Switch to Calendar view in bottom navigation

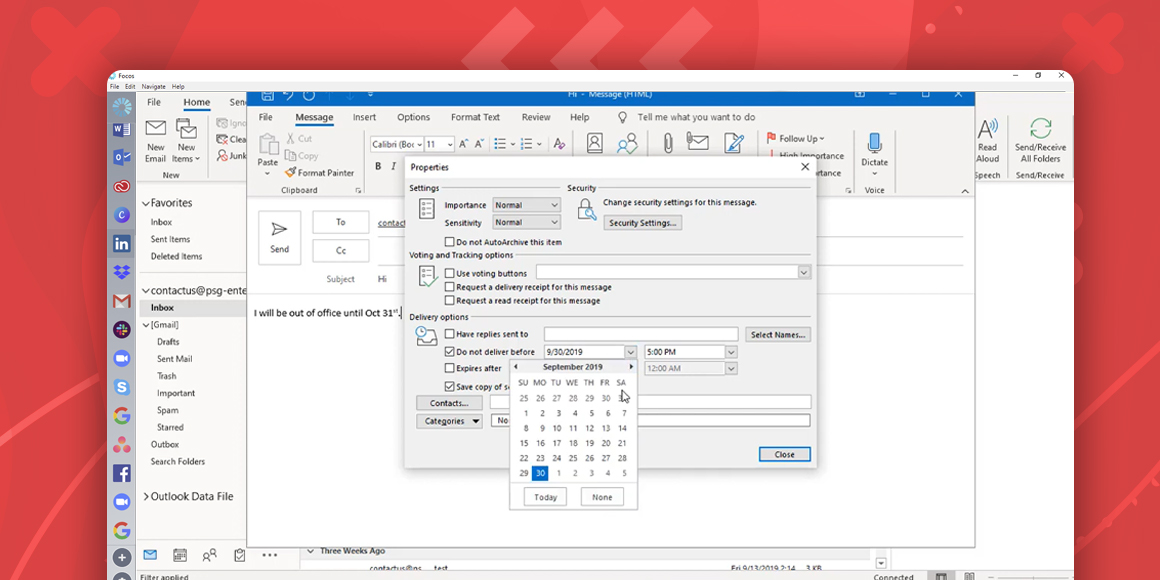coord(180,555)
